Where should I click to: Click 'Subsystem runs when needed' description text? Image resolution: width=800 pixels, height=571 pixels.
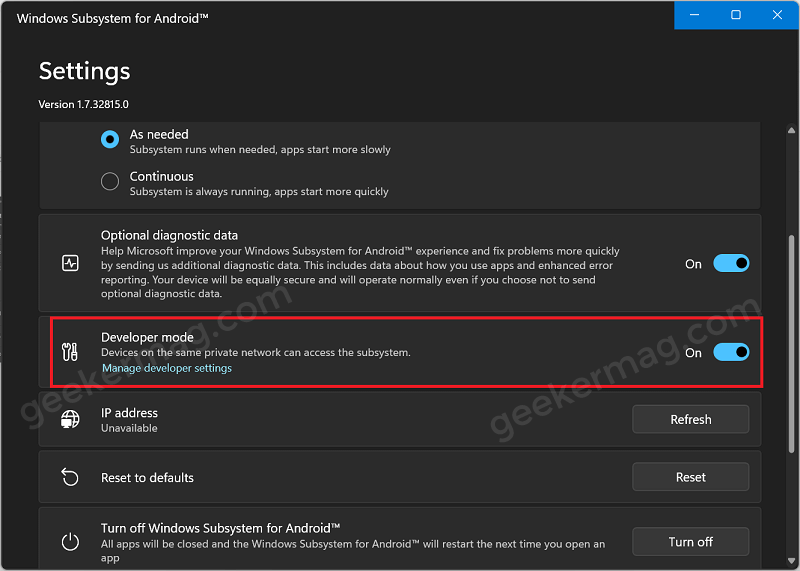pyautogui.click(x=260, y=150)
